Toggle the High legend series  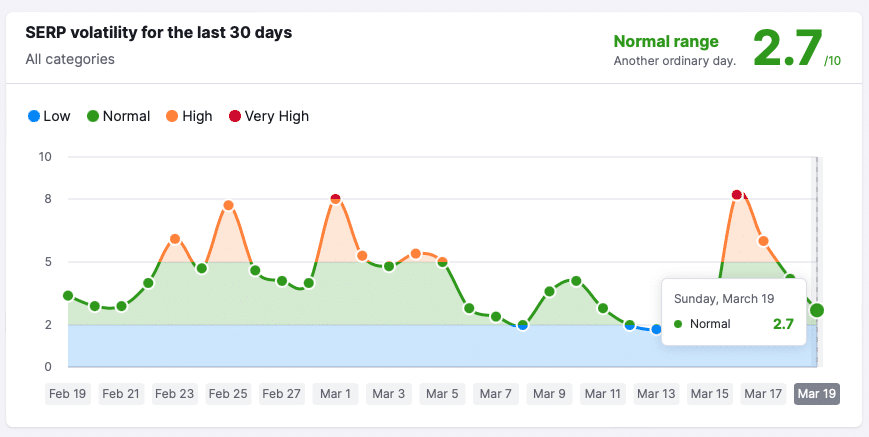(x=188, y=116)
